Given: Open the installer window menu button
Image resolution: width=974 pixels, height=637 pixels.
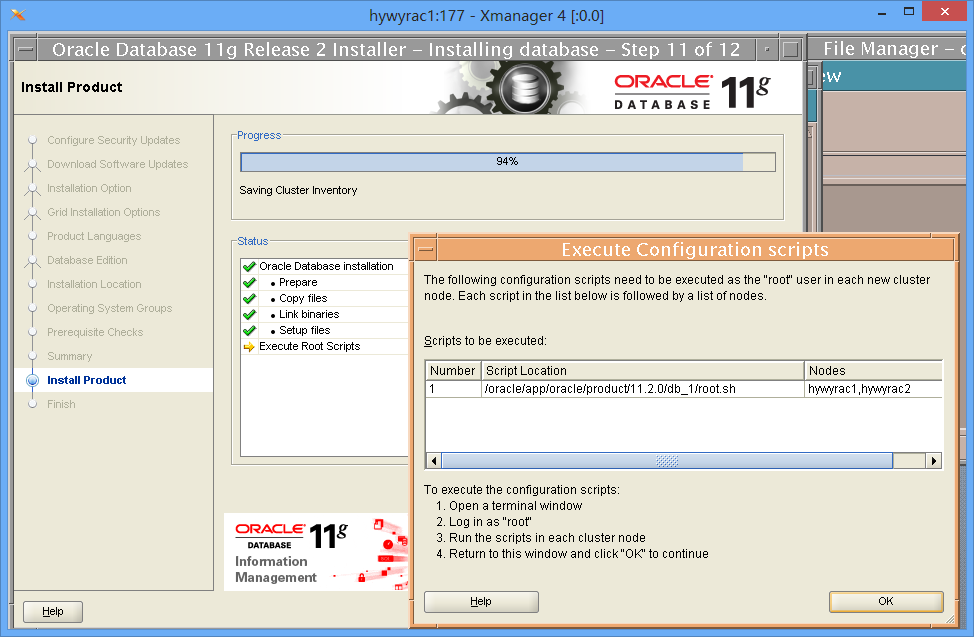Looking at the screenshot, I should 25,50.
